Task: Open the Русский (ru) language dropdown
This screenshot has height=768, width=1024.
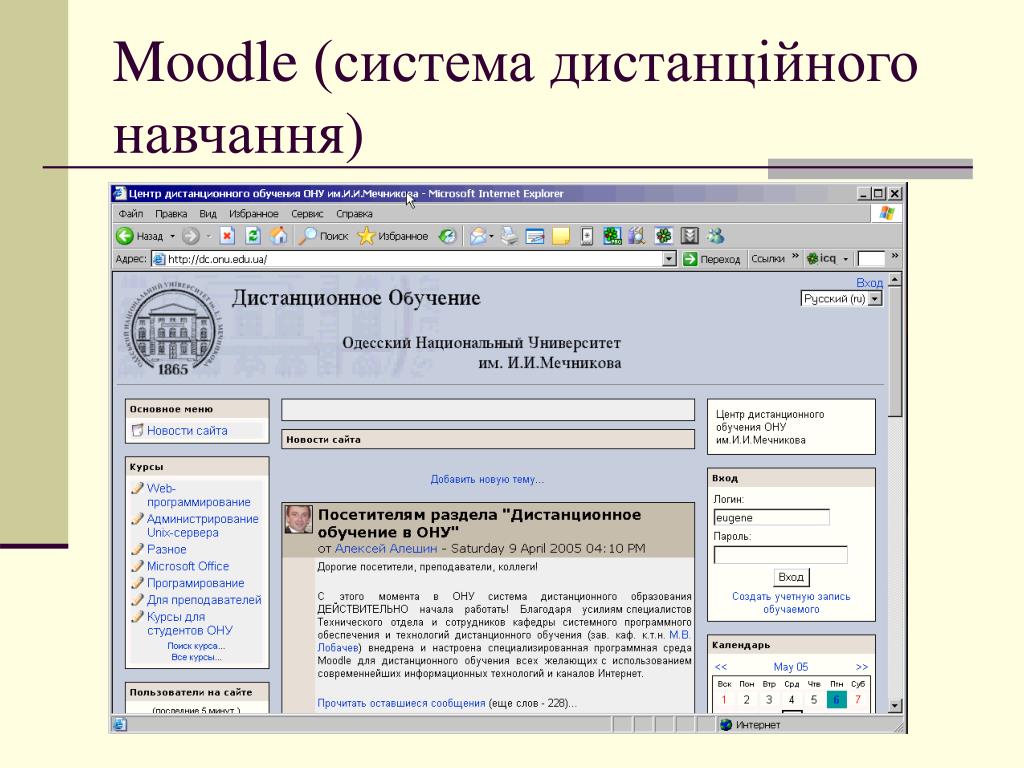Action: [x=841, y=298]
